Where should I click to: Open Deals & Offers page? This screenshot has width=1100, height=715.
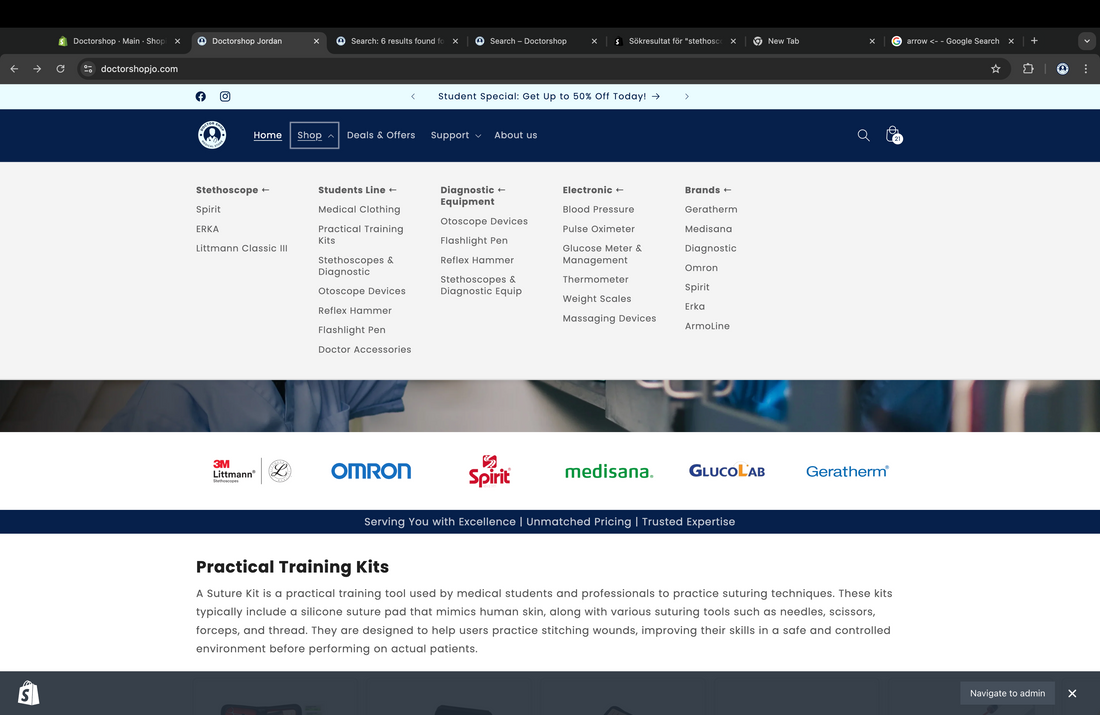pyautogui.click(x=381, y=135)
